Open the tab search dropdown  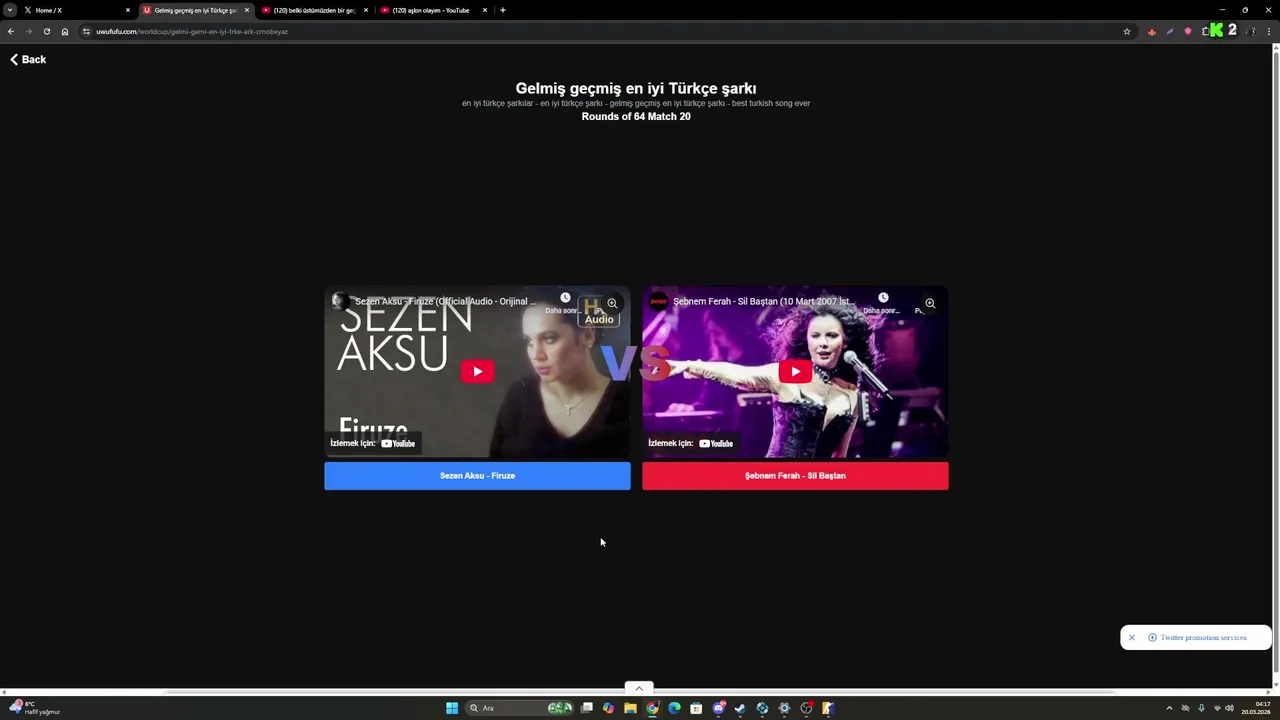click(9, 10)
